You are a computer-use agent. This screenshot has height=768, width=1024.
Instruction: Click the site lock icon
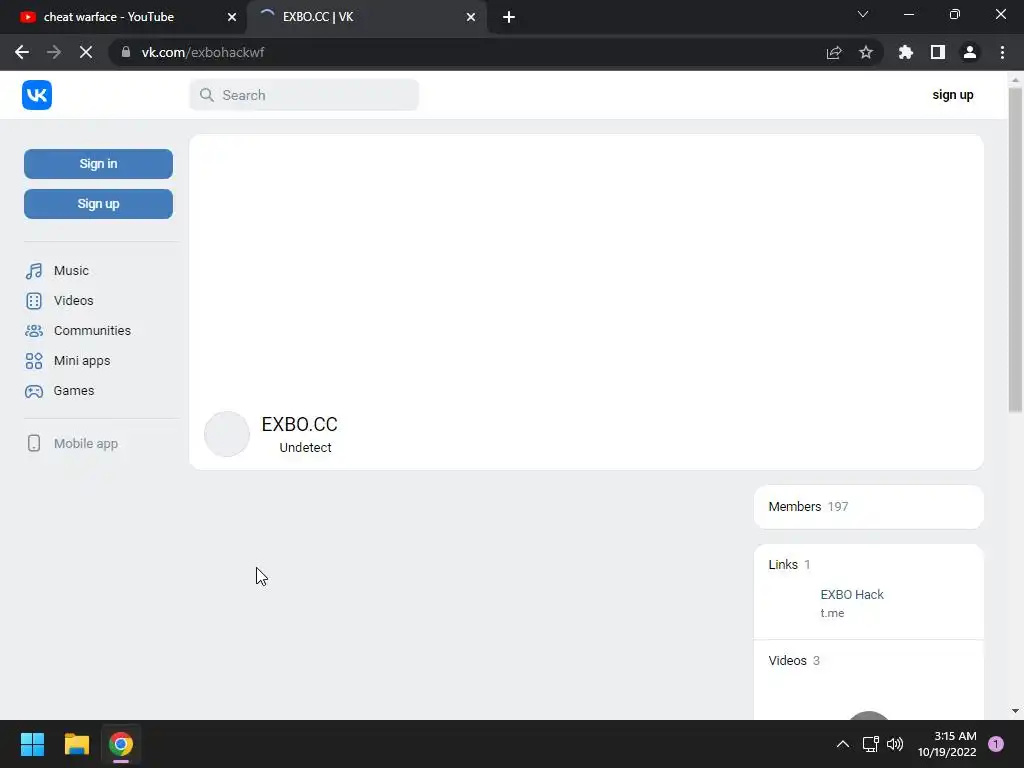(126, 52)
